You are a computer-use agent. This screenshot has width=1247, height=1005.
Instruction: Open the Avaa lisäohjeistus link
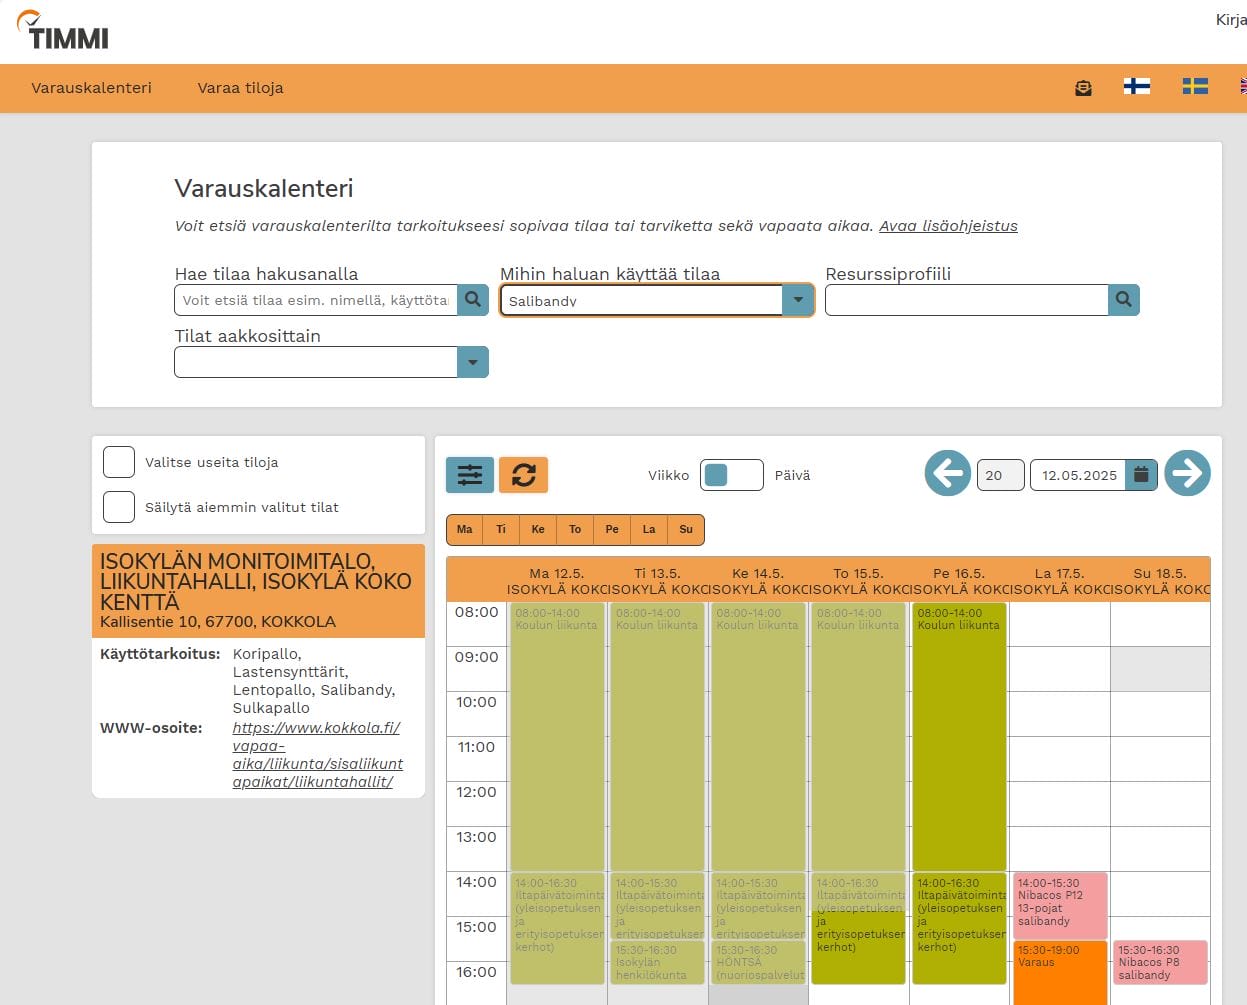(948, 226)
